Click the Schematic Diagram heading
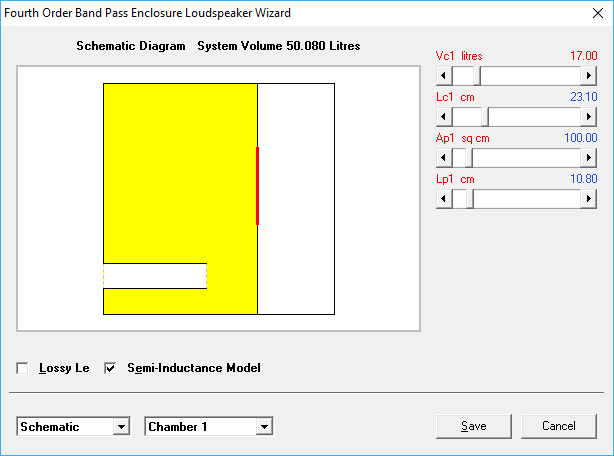Image resolution: width=614 pixels, height=456 pixels. point(131,46)
